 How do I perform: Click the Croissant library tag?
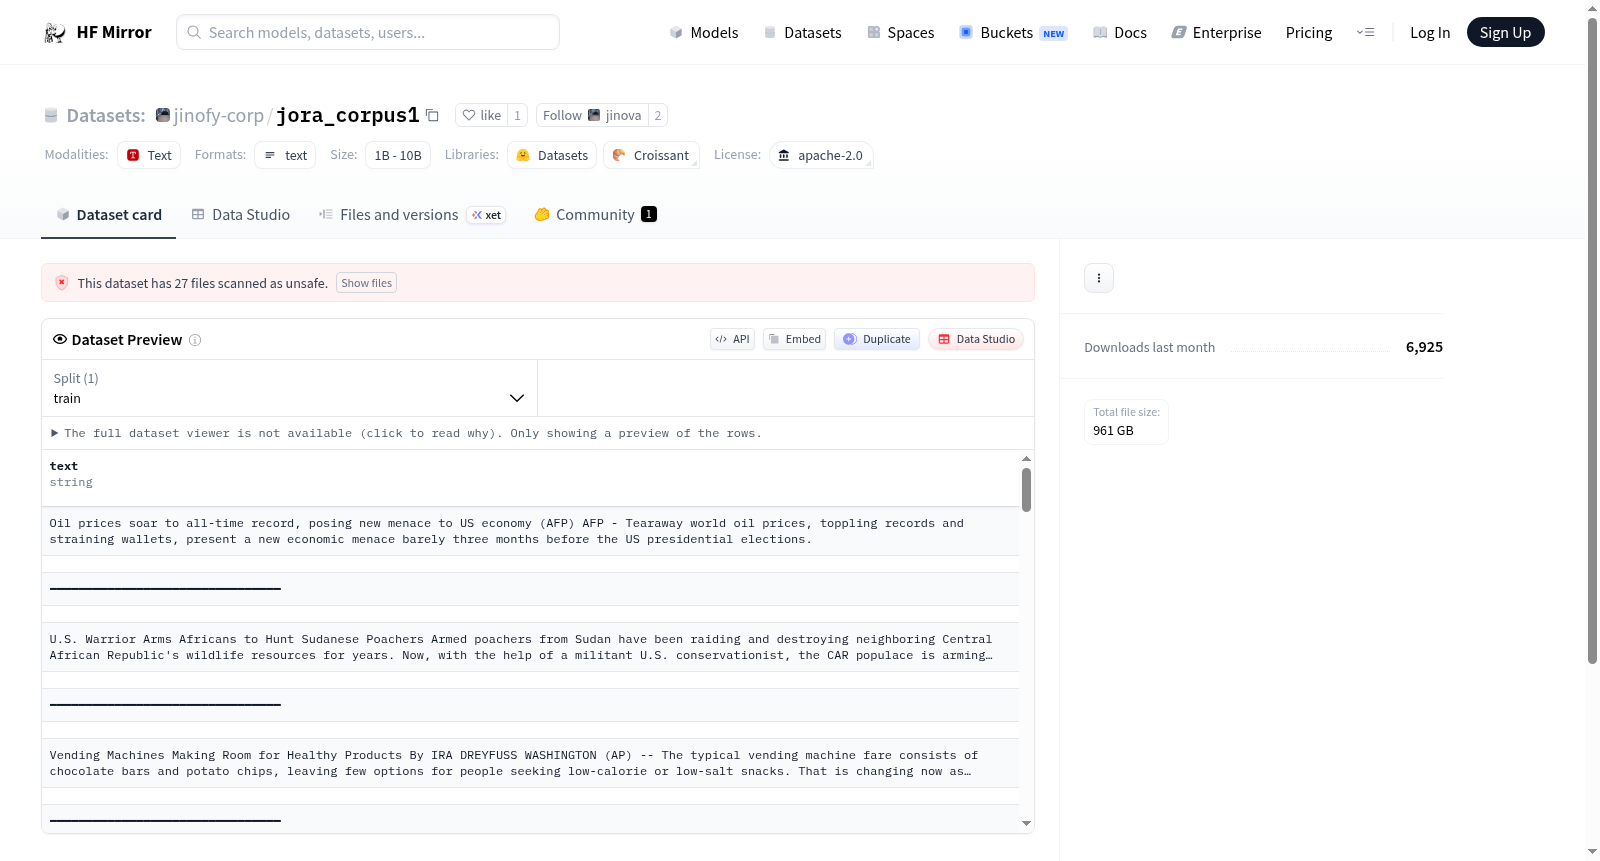point(651,155)
